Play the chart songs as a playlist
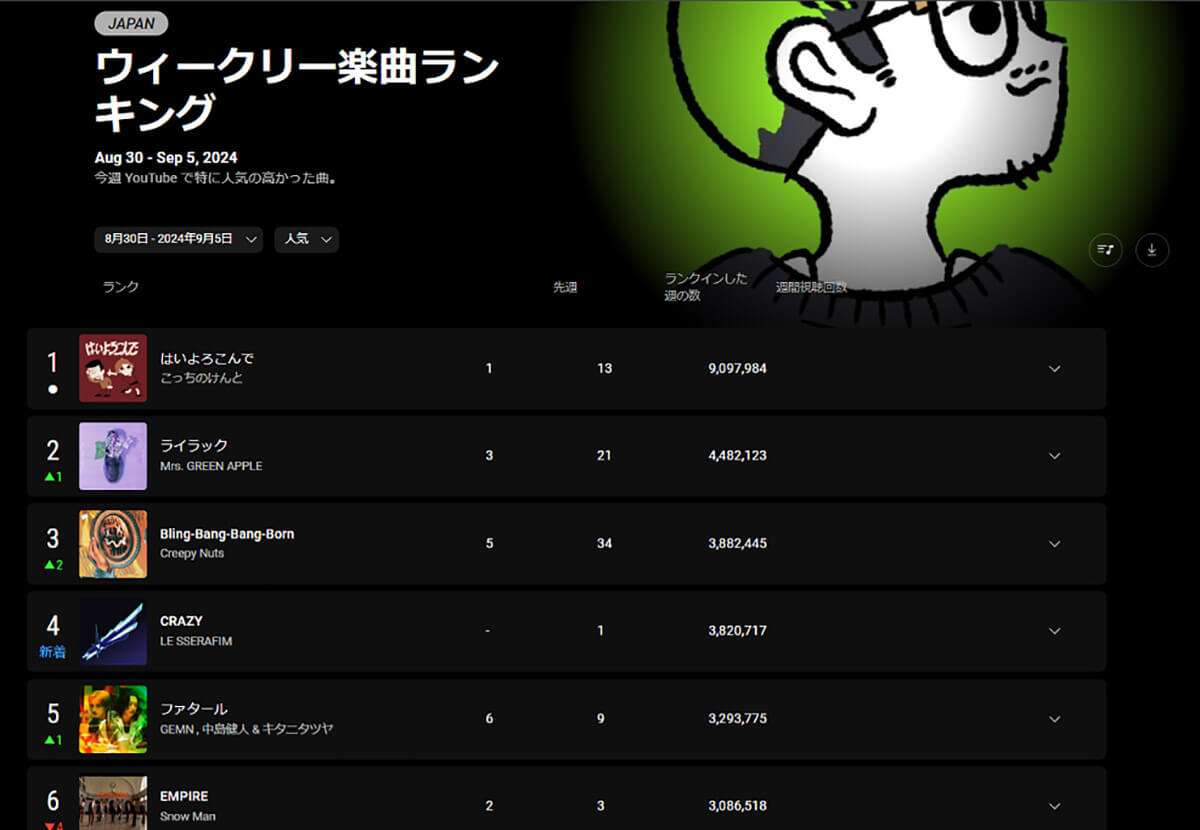 pyautogui.click(x=1104, y=250)
